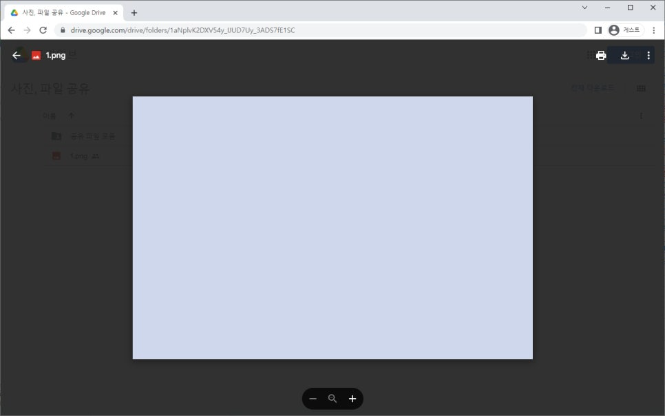Screen dimensions: 665x417
Task: Zoom out with the minus button
Action: tap(313, 398)
